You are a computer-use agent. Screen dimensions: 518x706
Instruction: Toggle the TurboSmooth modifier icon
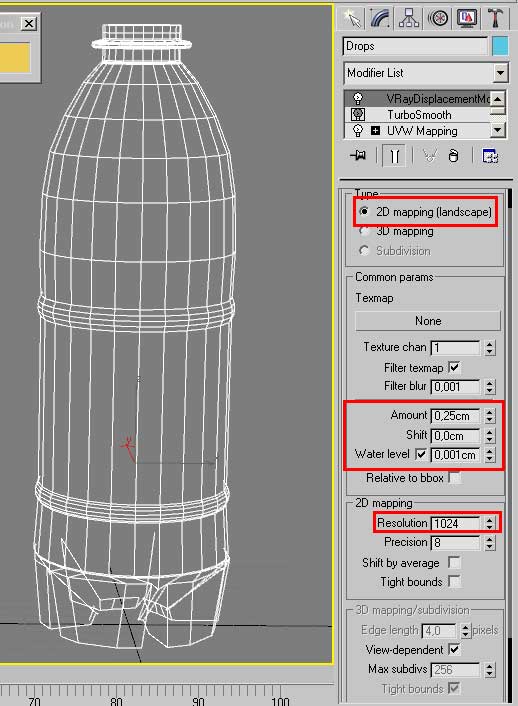point(358,114)
